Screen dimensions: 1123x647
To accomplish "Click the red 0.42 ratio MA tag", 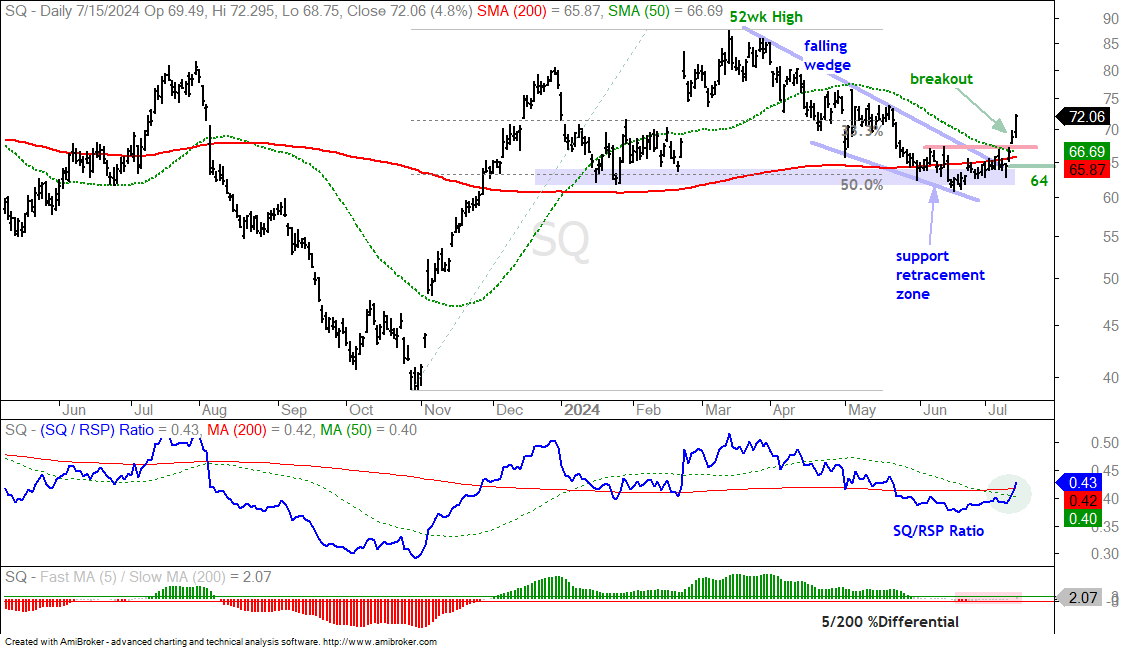I will (1083, 501).
